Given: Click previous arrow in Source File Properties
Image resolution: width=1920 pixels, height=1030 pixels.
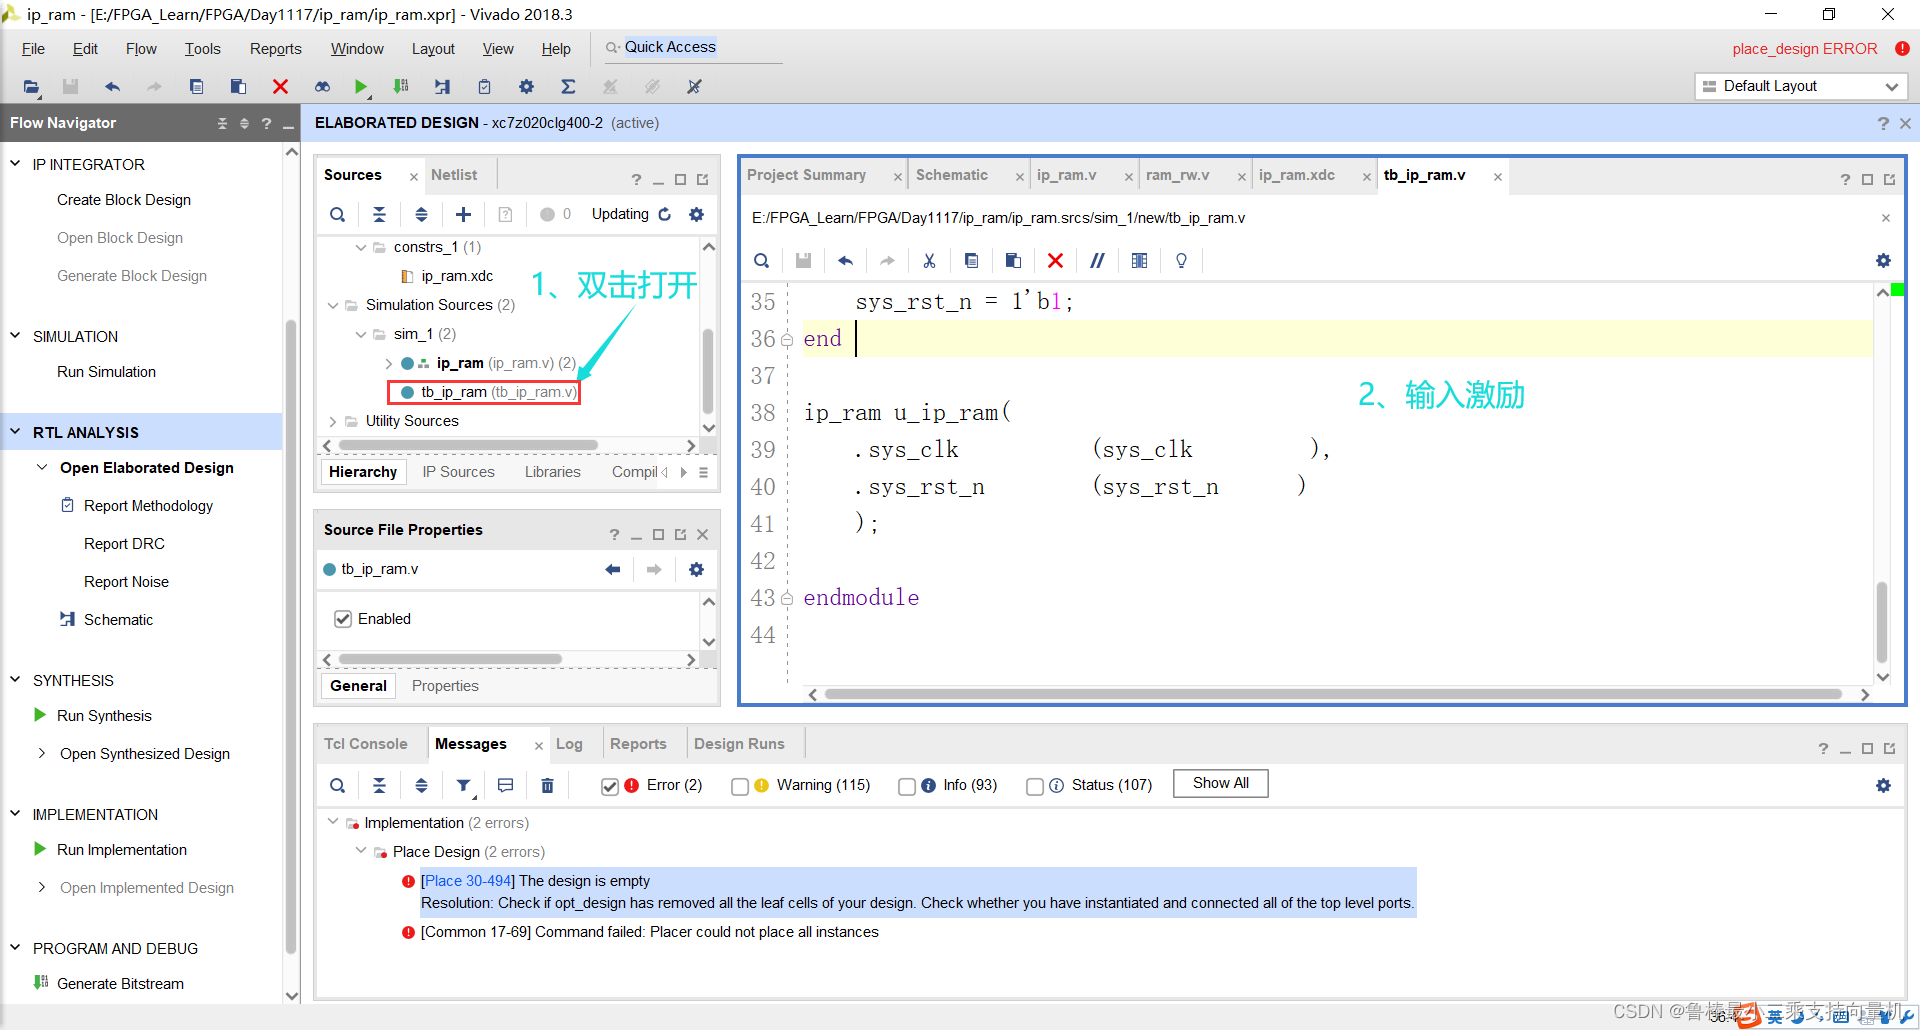Looking at the screenshot, I should click(612, 569).
